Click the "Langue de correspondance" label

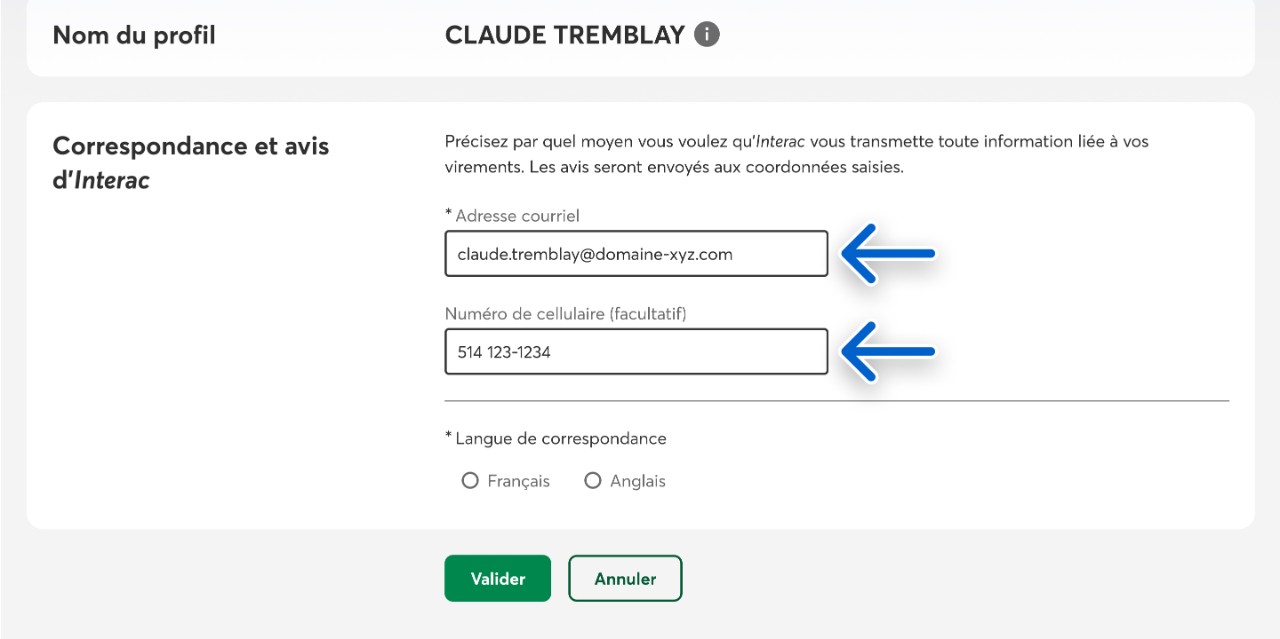coord(560,439)
